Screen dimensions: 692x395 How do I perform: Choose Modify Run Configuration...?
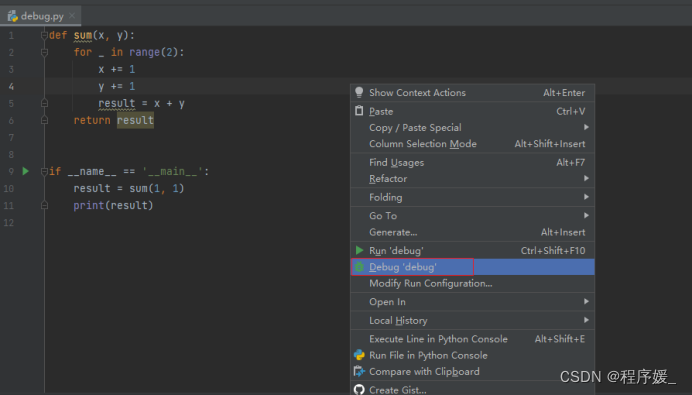[473, 283]
